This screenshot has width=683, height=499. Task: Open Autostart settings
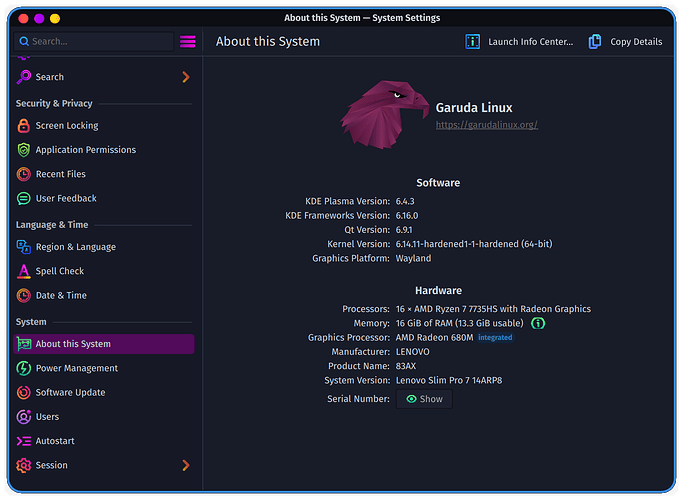104,441
